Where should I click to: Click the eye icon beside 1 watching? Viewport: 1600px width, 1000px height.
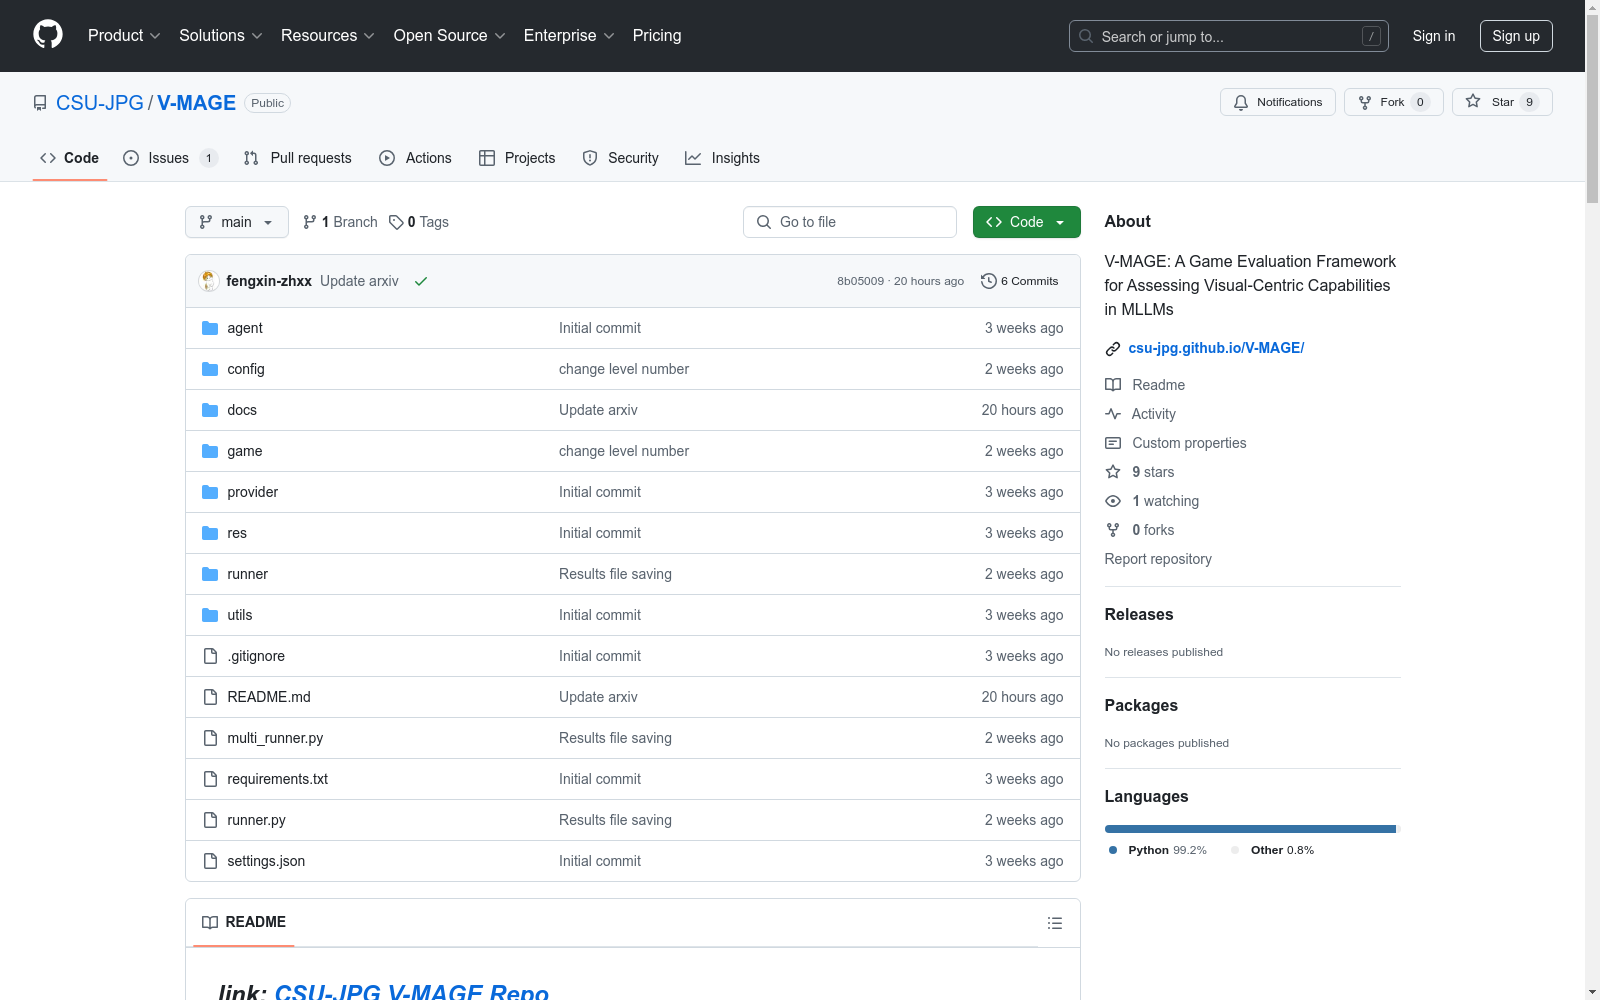pos(1113,501)
